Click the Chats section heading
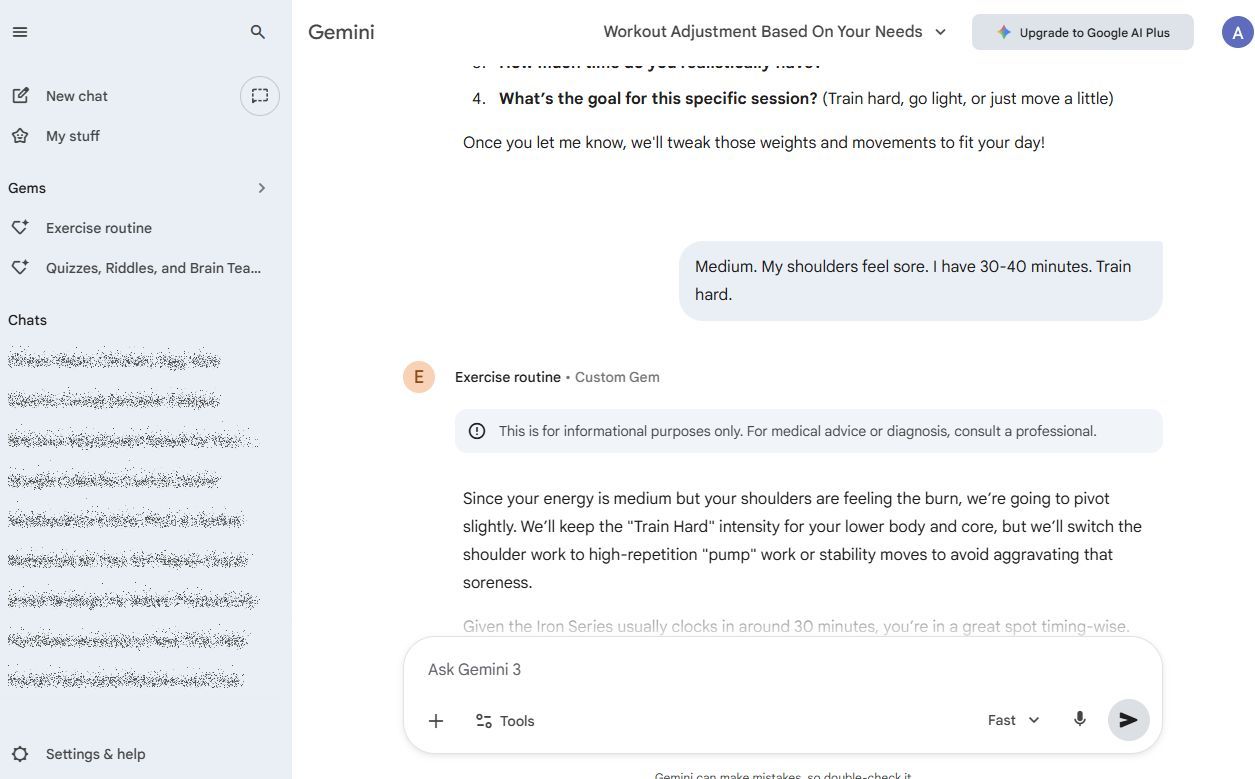Viewport: 1255px width, 779px height. pos(27,320)
